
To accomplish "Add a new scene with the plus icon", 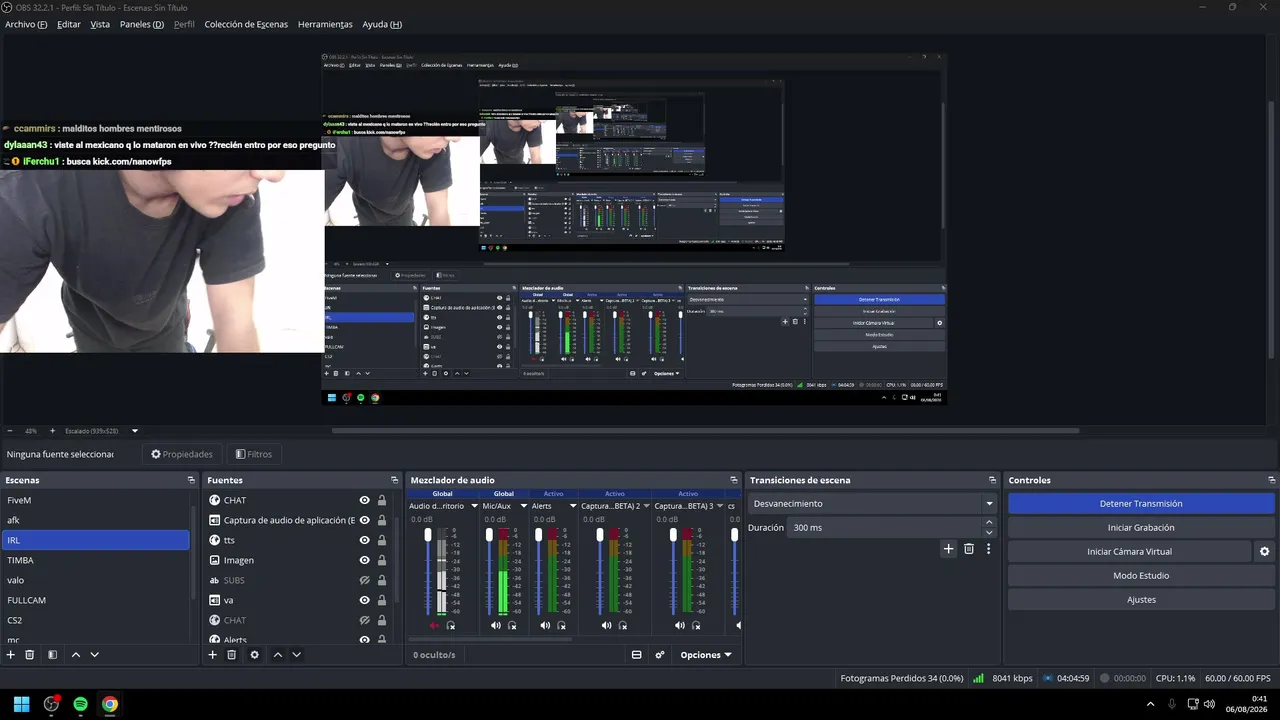I will (11, 655).
